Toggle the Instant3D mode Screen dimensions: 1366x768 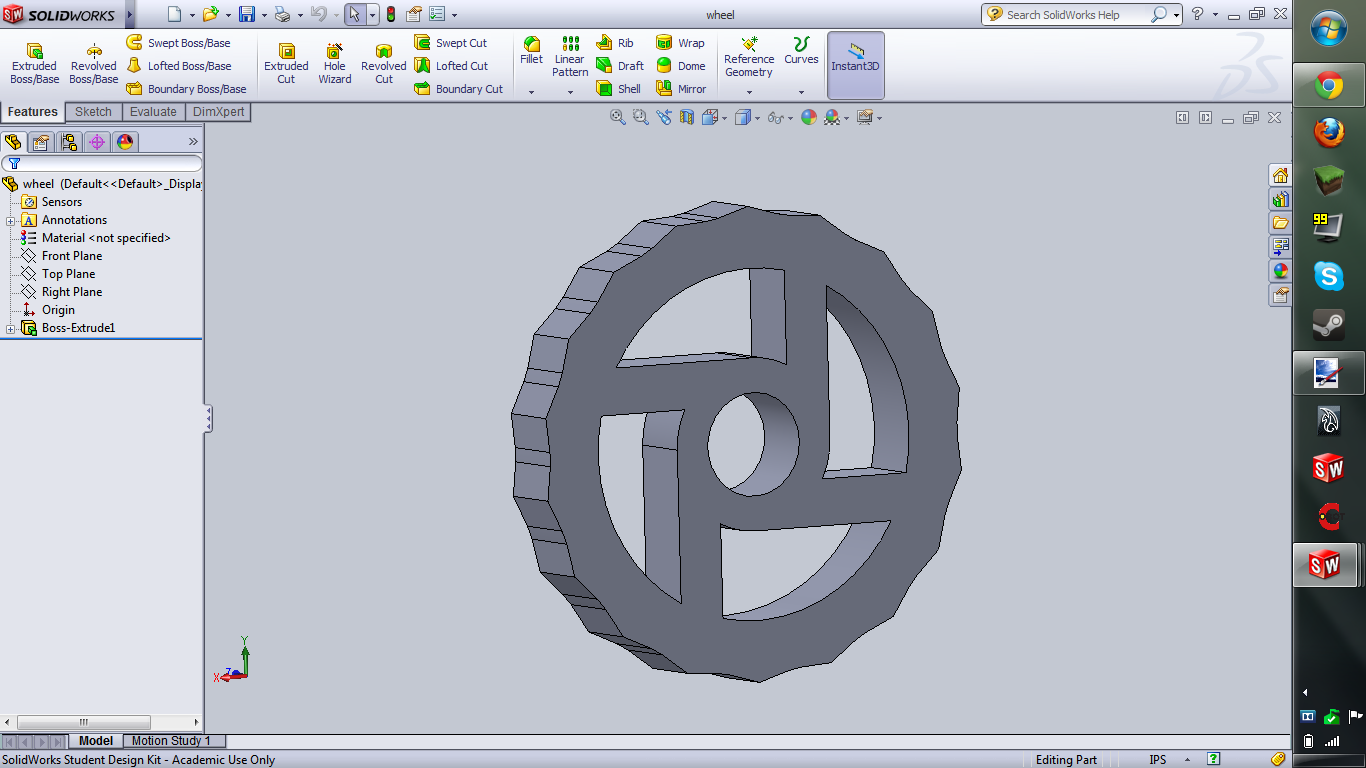[x=855, y=58]
